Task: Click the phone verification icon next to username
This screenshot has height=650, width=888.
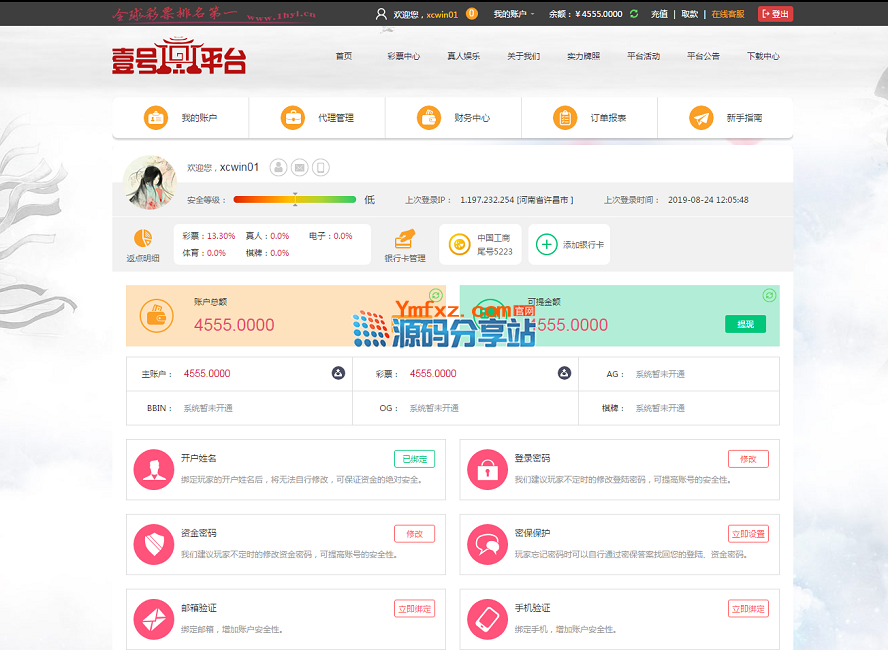Action: pyautogui.click(x=320, y=168)
